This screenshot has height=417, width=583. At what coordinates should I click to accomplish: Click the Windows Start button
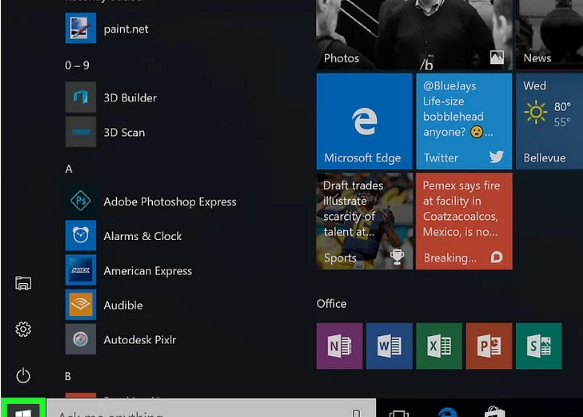[x=23, y=408]
